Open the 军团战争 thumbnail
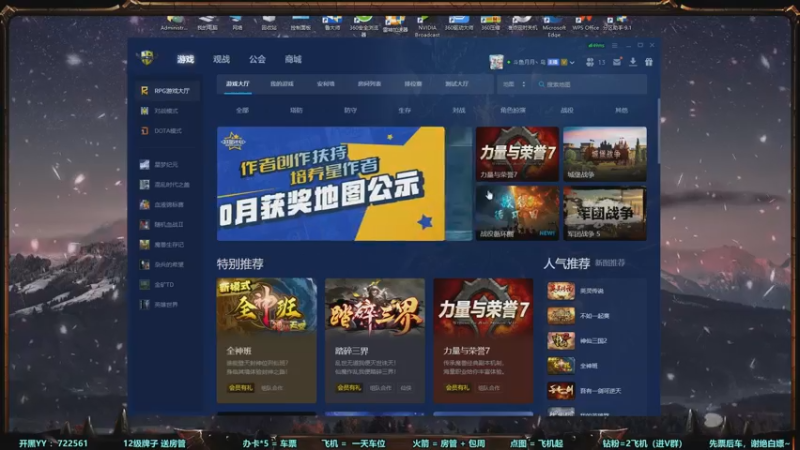 click(x=605, y=213)
